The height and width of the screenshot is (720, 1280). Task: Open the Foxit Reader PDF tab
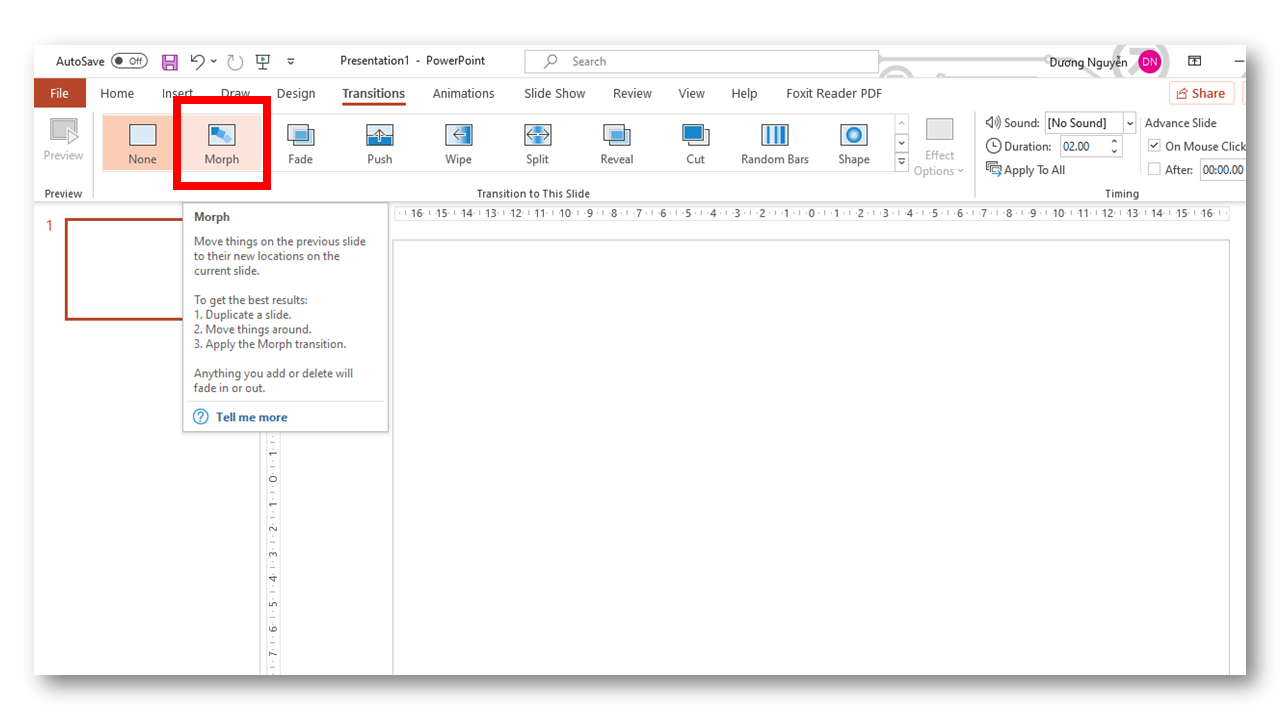tap(834, 93)
